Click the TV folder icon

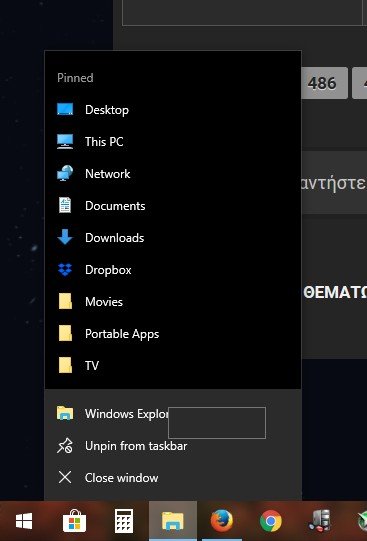click(x=65, y=365)
